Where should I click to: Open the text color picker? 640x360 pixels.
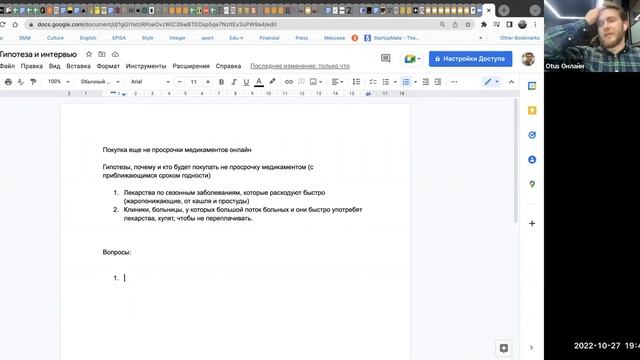coord(259,82)
